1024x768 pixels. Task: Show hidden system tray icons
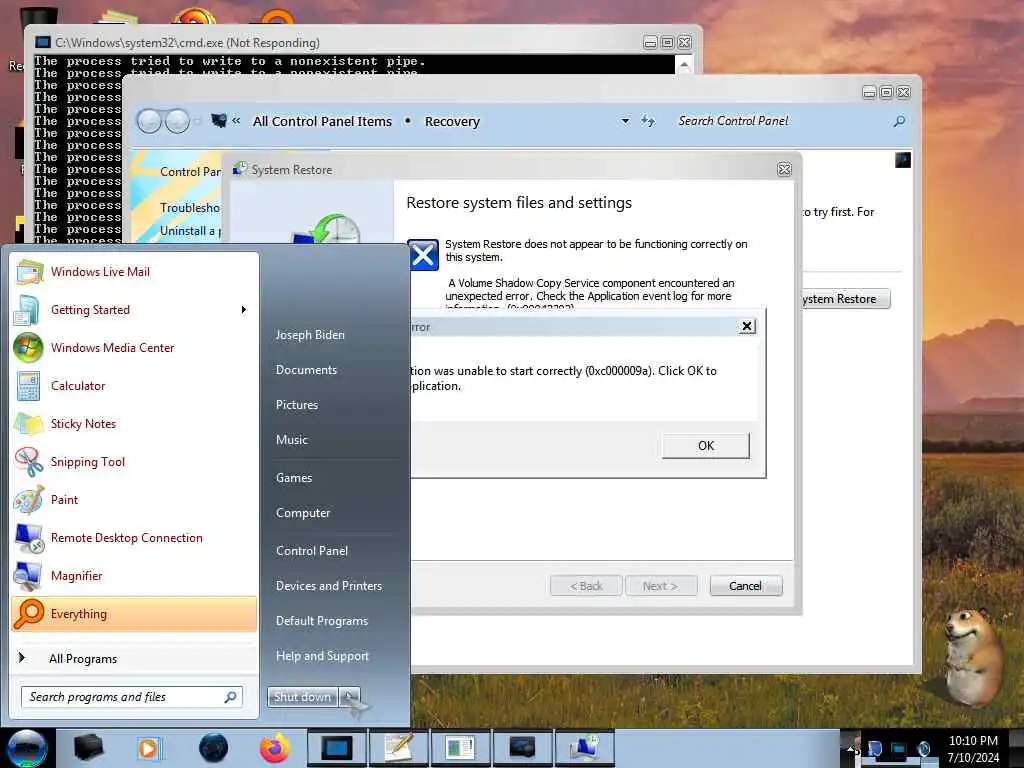click(852, 750)
